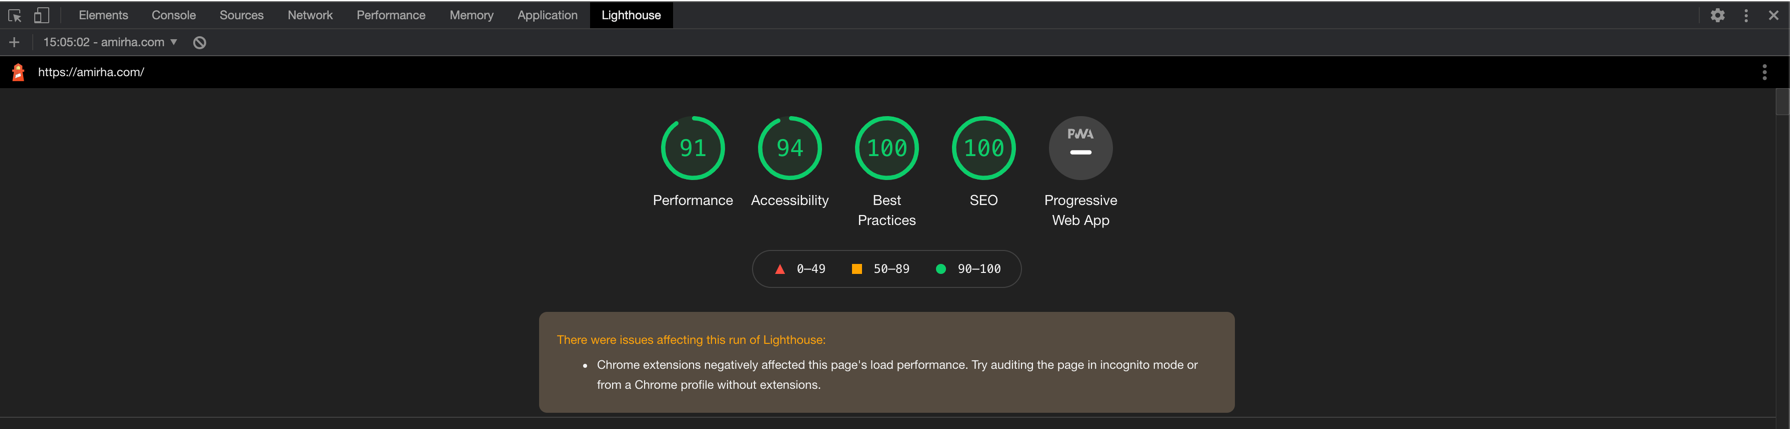1790x429 pixels.
Task: Jump to Best Practices score gauge 100
Action: point(887,148)
